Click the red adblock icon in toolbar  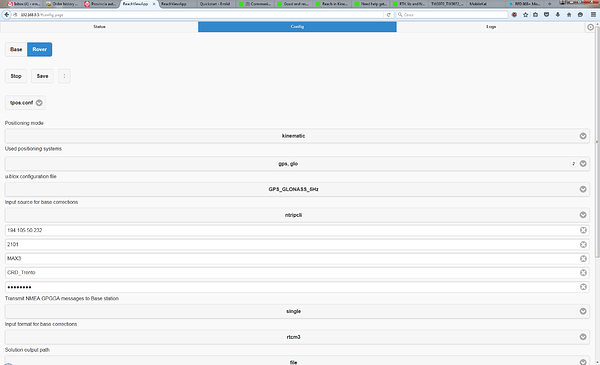514,15
